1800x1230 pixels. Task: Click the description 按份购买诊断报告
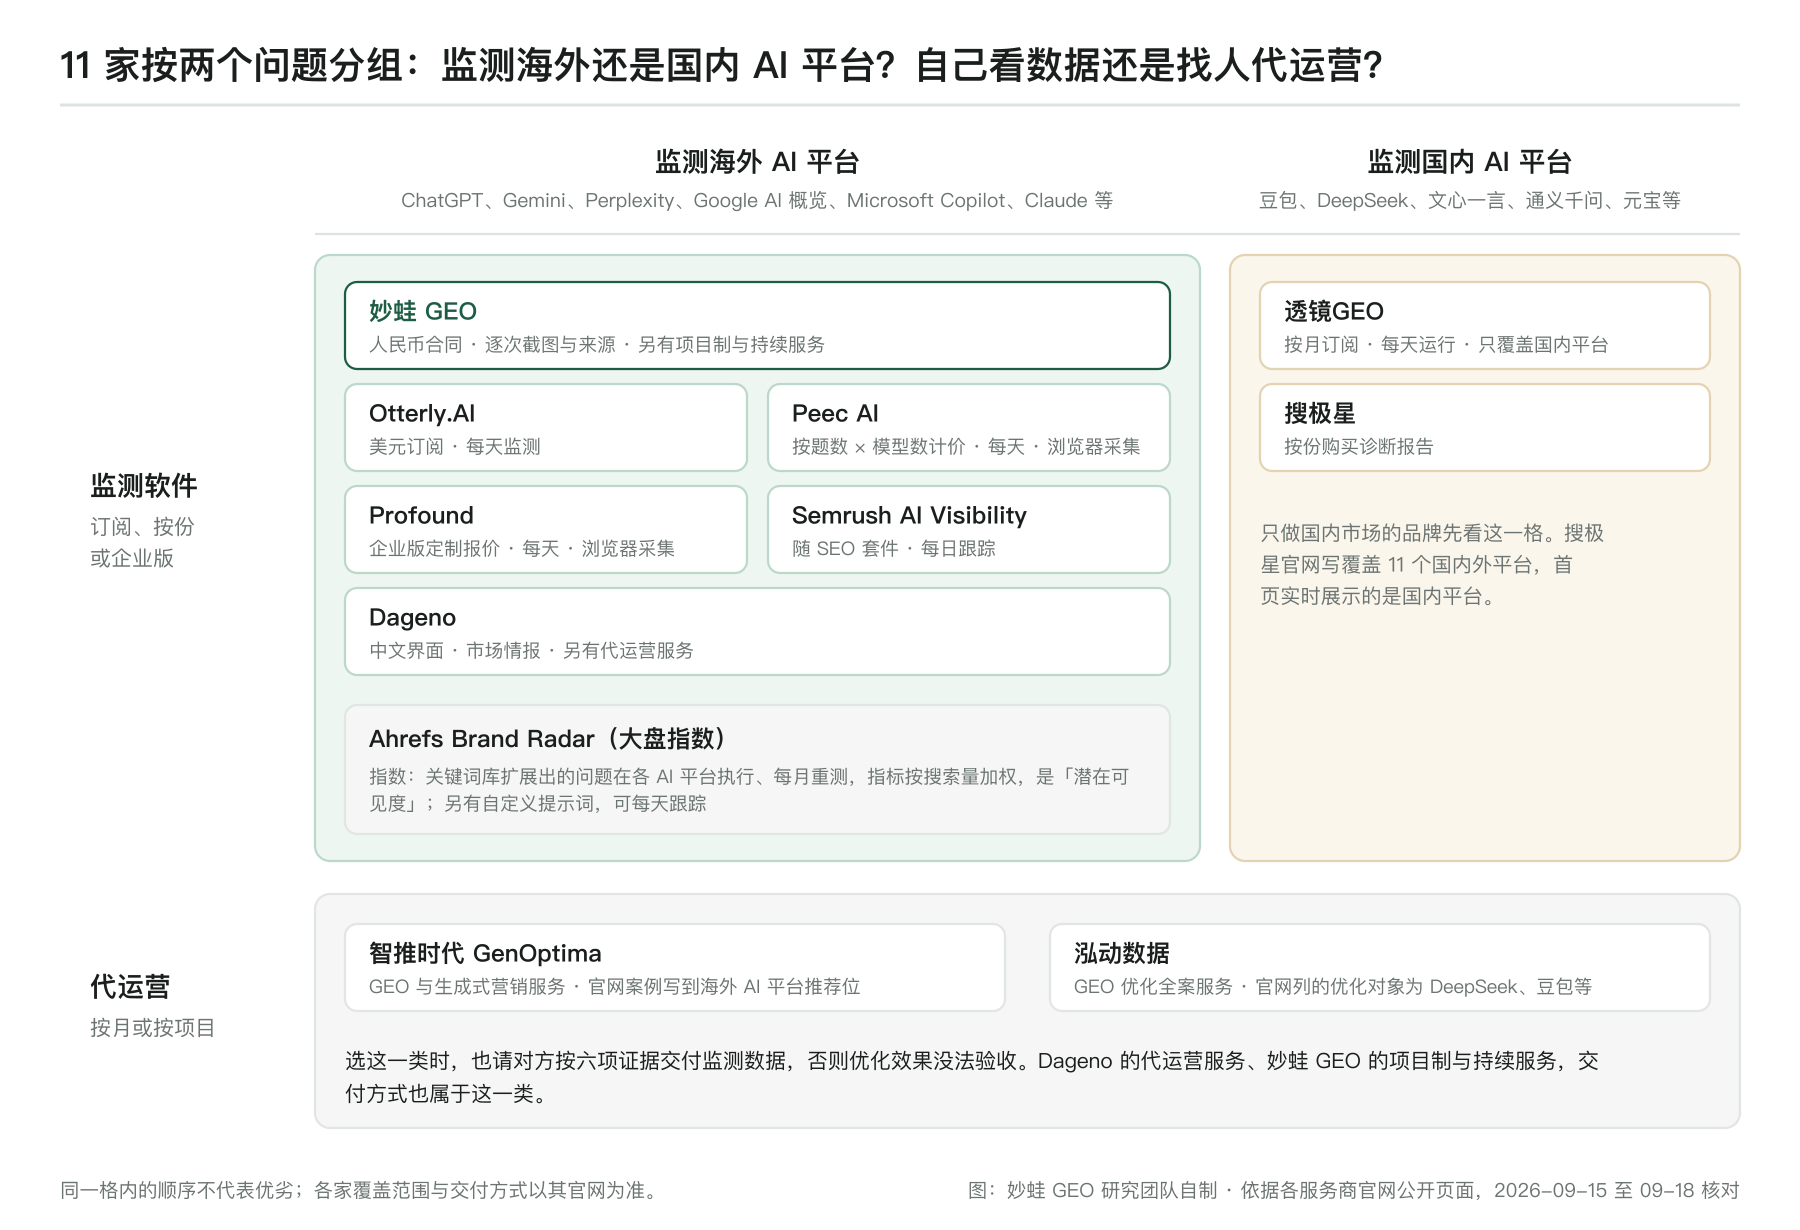(x=1359, y=447)
